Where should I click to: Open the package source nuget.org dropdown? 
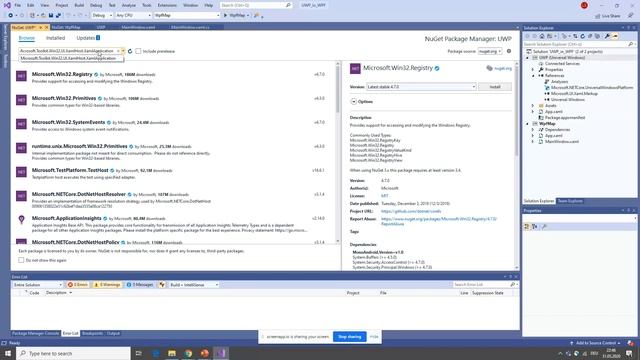click(490, 51)
